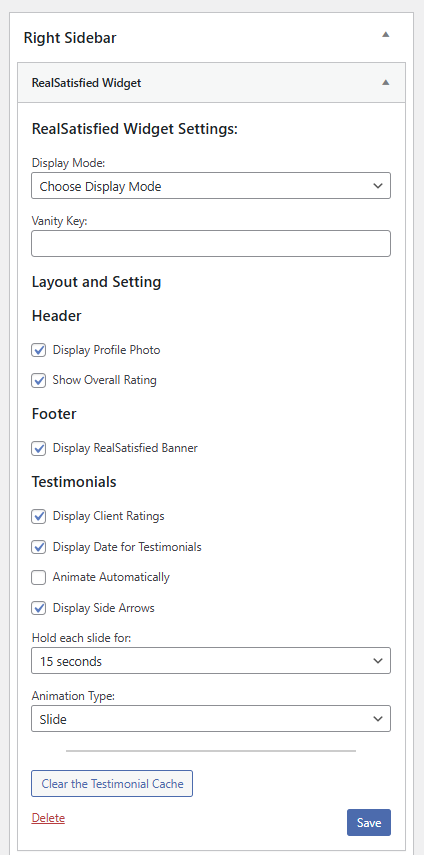The image size is (424, 855).
Task: Toggle Show Overall Rating checkbox
Action: coord(39,381)
